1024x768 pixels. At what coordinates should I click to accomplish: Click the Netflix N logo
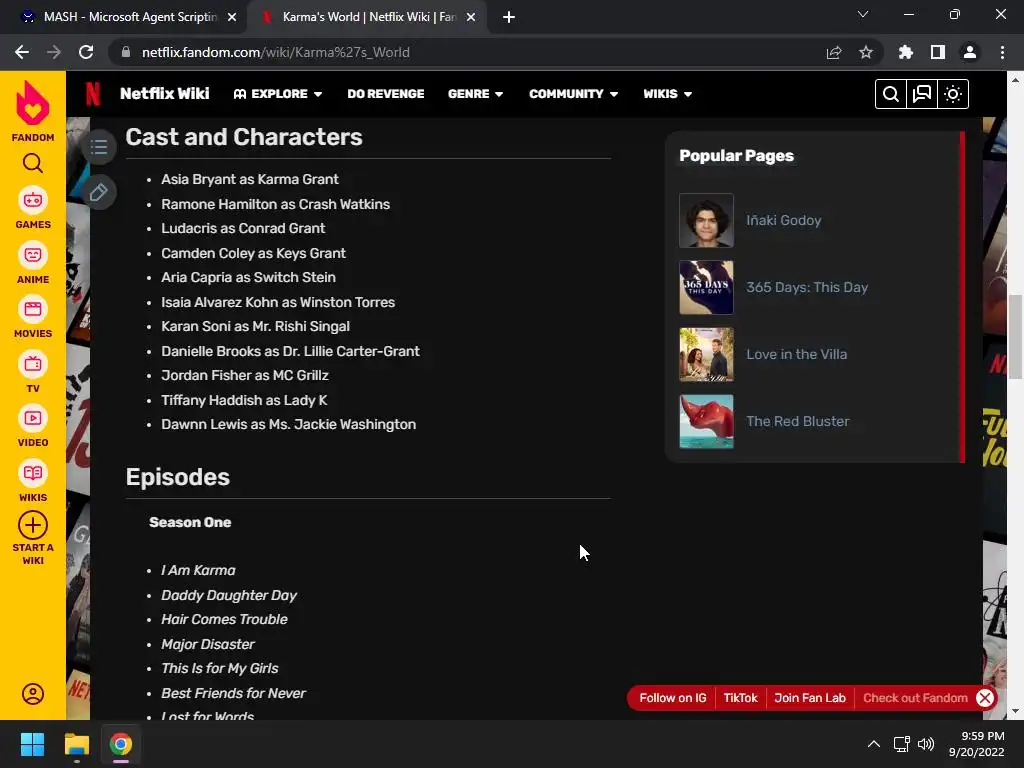pos(93,94)
